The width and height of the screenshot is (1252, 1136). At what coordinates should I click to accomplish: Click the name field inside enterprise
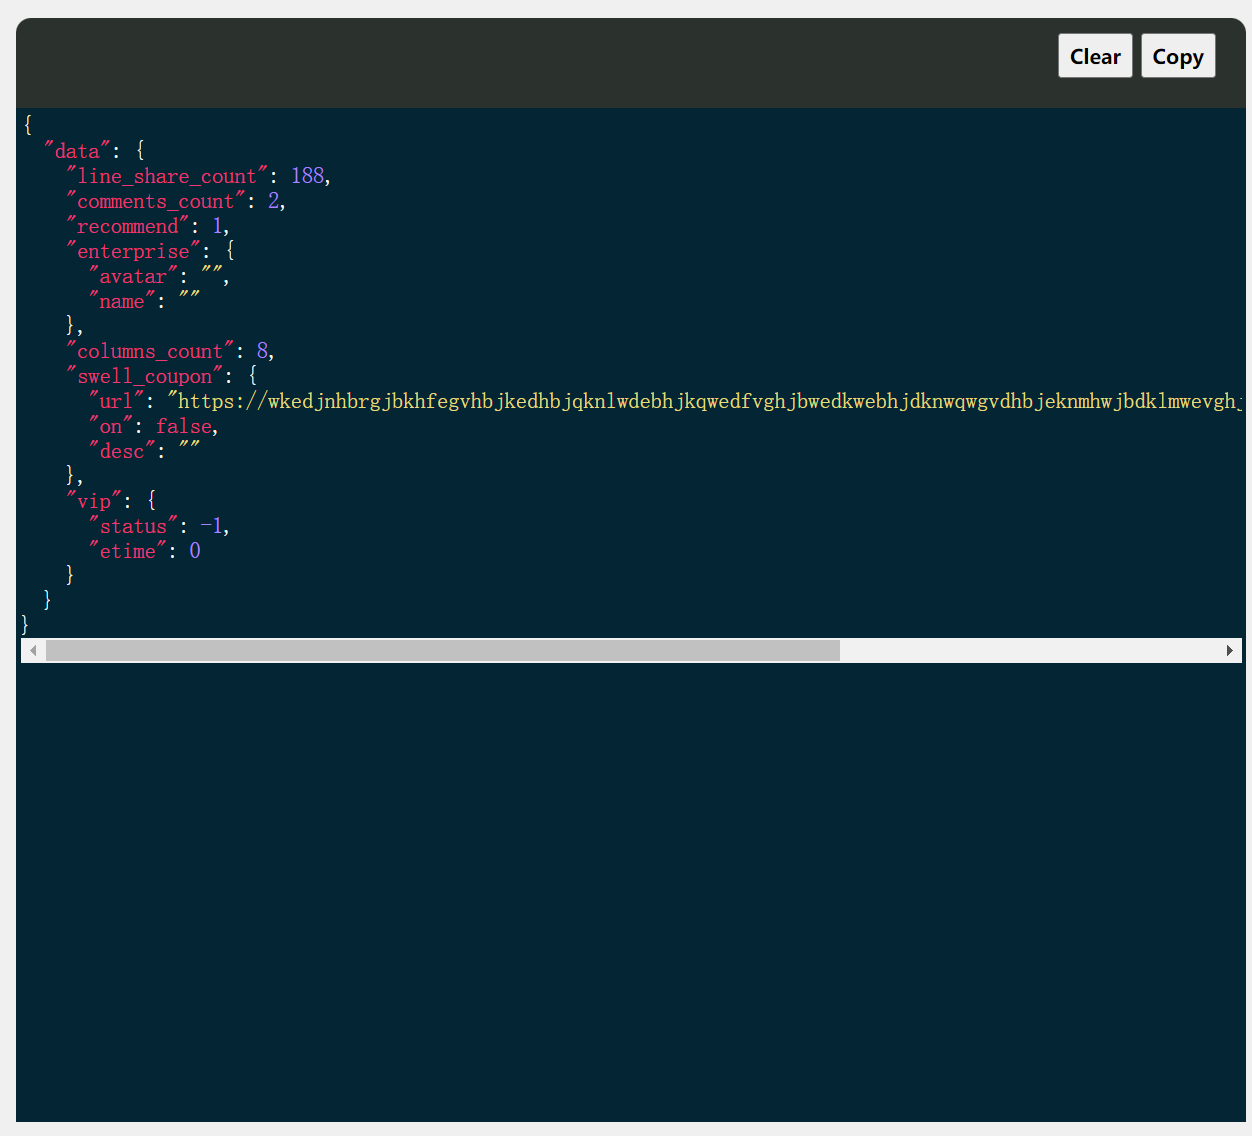coord(122,301)
